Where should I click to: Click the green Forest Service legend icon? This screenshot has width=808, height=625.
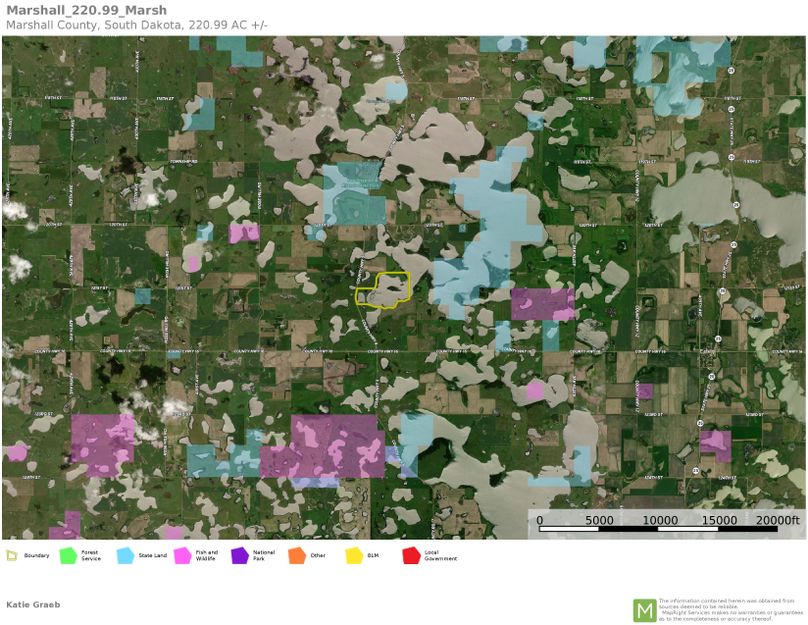tap(67, 557)
